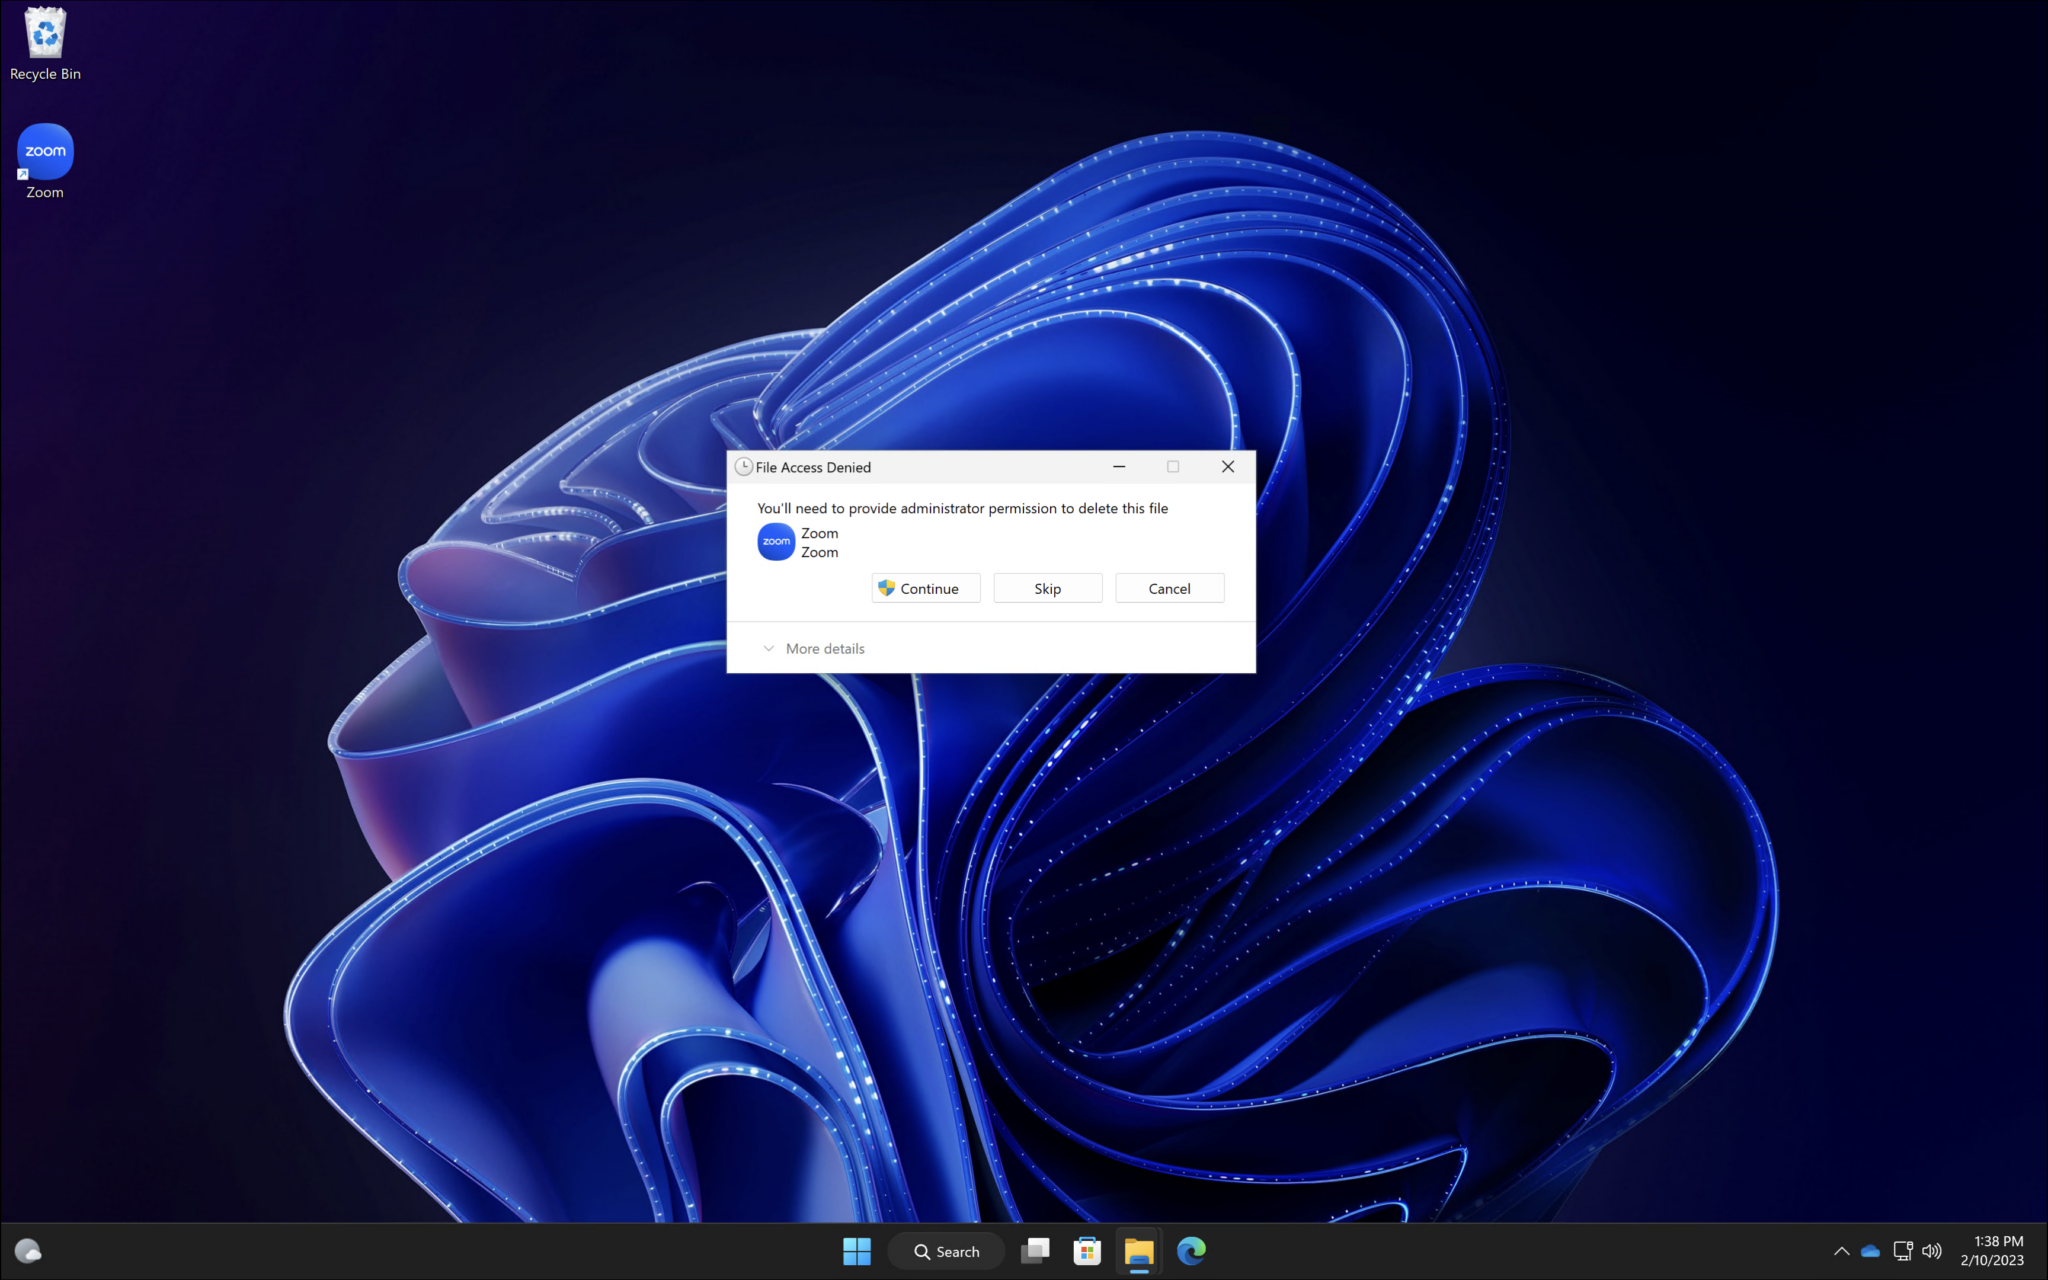Image resolution: width=2048 pixels, height=1280 pixels.
Task: Close the File Access Denied dialog
Action: coord(1228,467)
